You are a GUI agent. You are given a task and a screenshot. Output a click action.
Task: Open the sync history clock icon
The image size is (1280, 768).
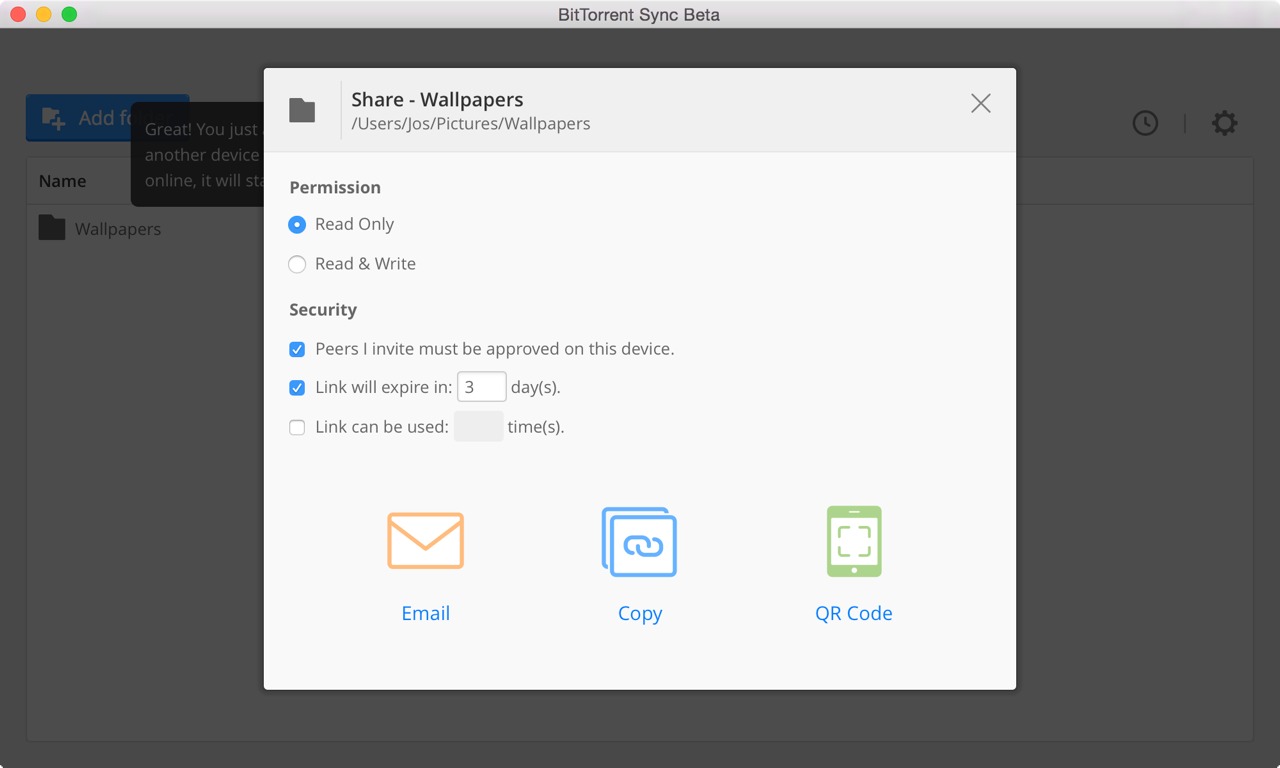coord(1145,123)
